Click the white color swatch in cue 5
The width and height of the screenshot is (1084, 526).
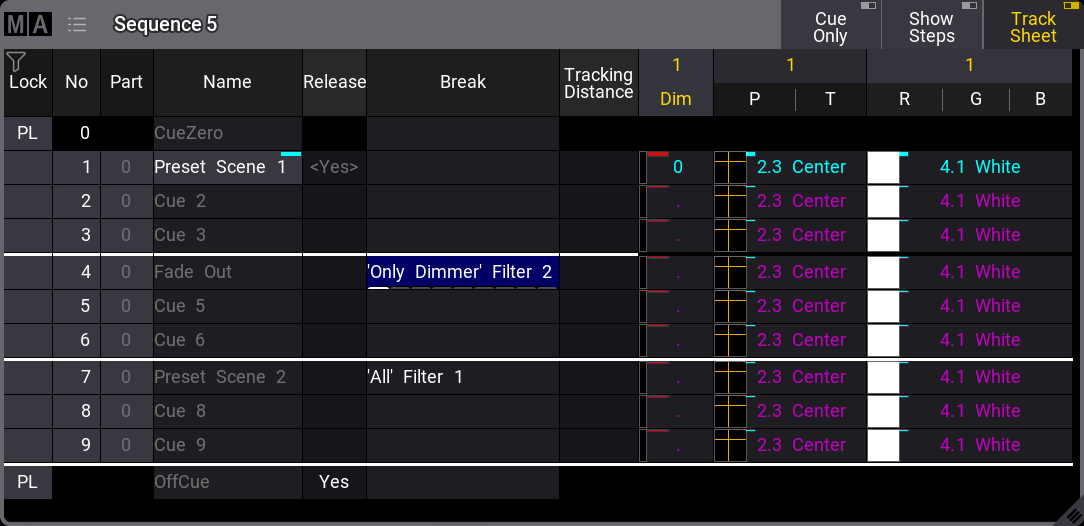coord(883,306)
